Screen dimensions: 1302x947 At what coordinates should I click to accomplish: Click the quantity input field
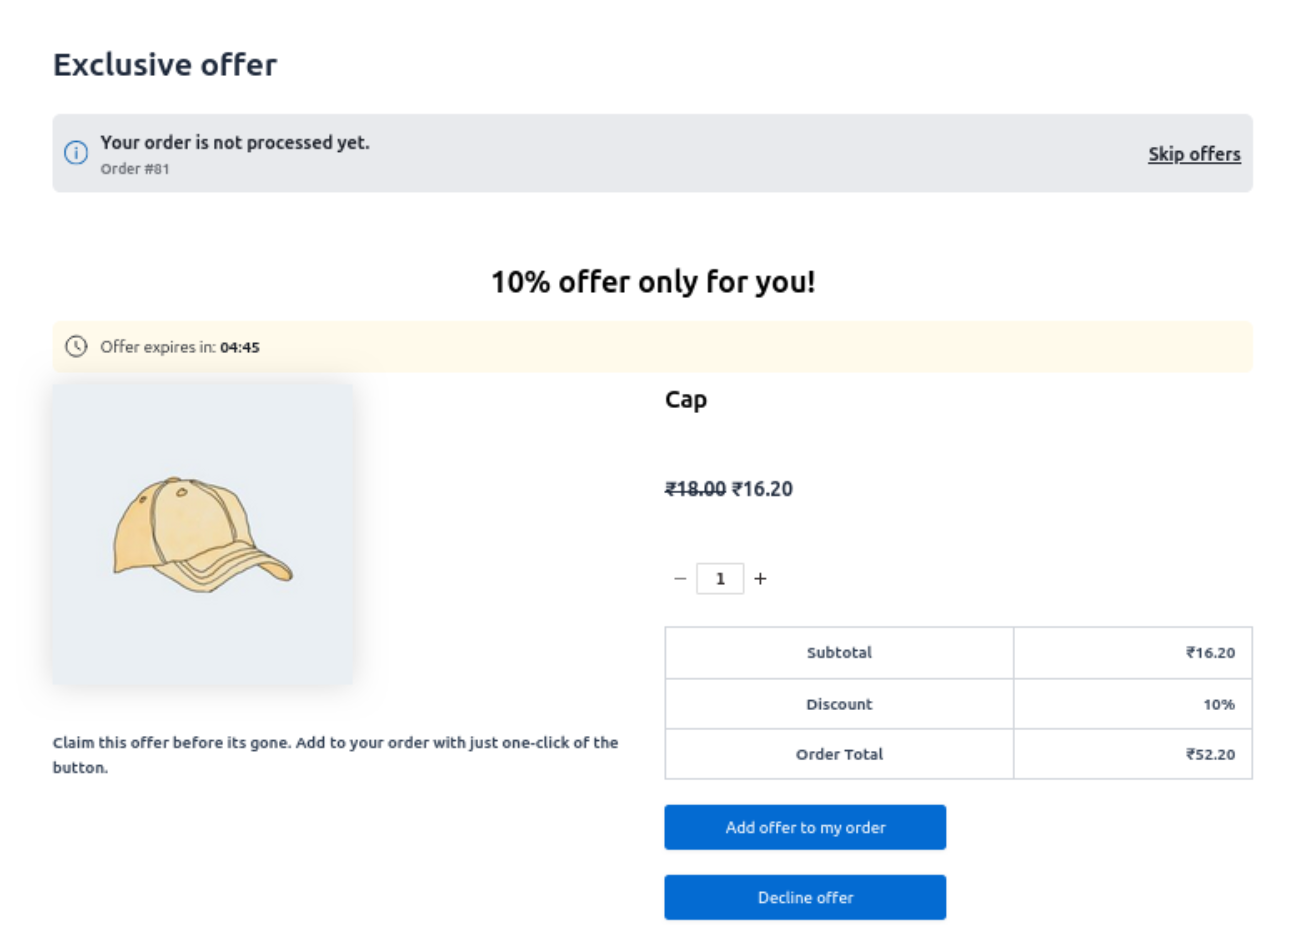click(720, 579)
